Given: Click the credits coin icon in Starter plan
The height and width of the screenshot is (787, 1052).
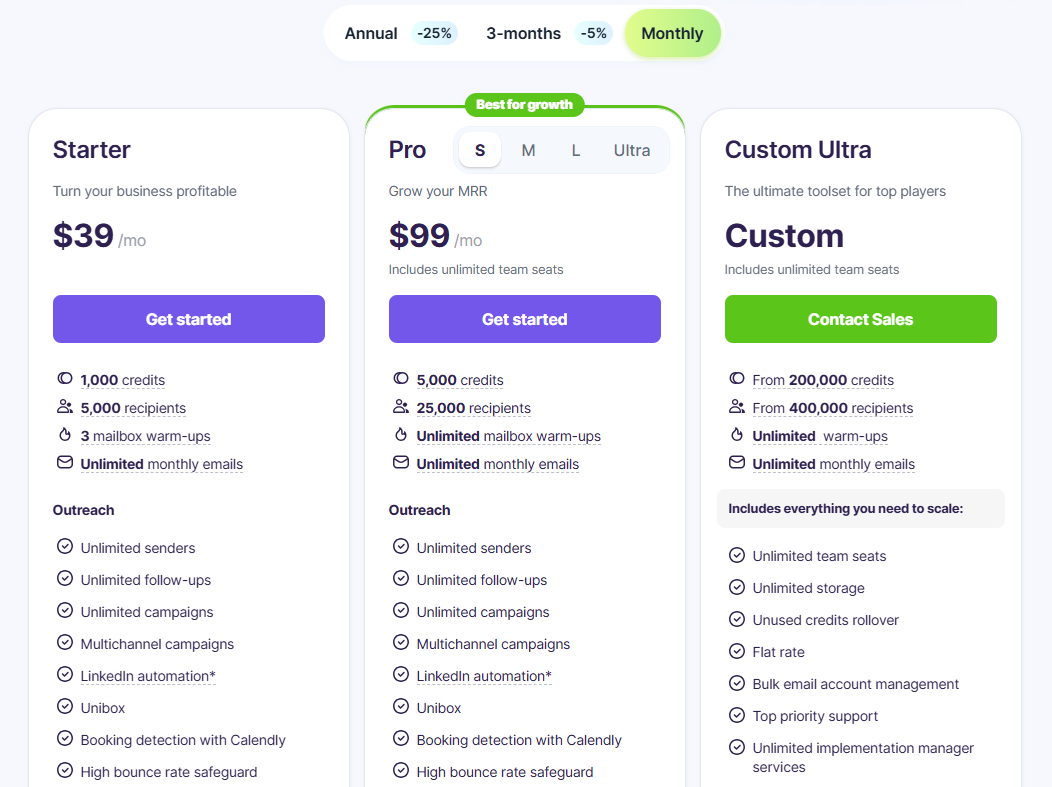Looking at the screenshot, I should (65, 379).
